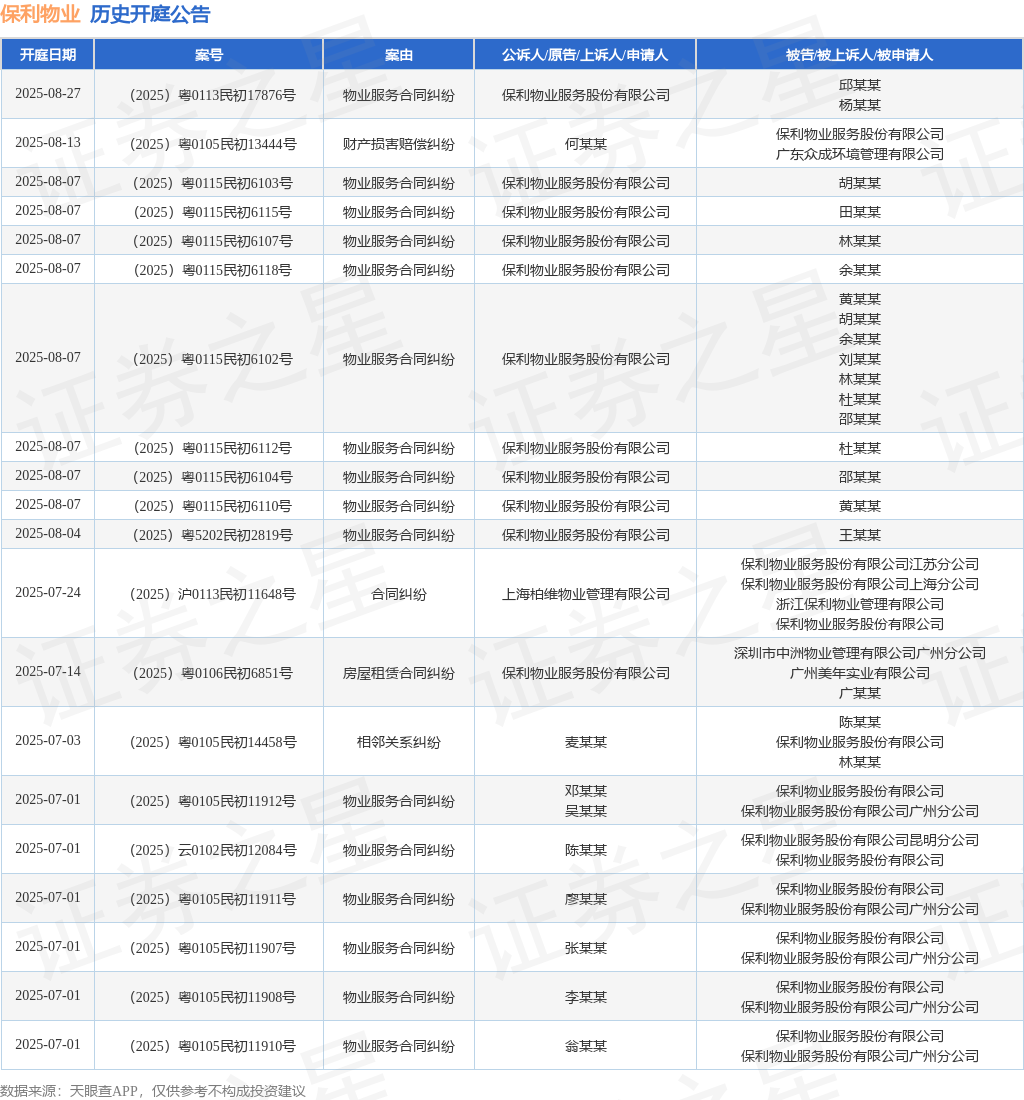Click the 合同纠纷 cause cell
This screenshot has width=1024, height=1100.
tap(398, 594)
